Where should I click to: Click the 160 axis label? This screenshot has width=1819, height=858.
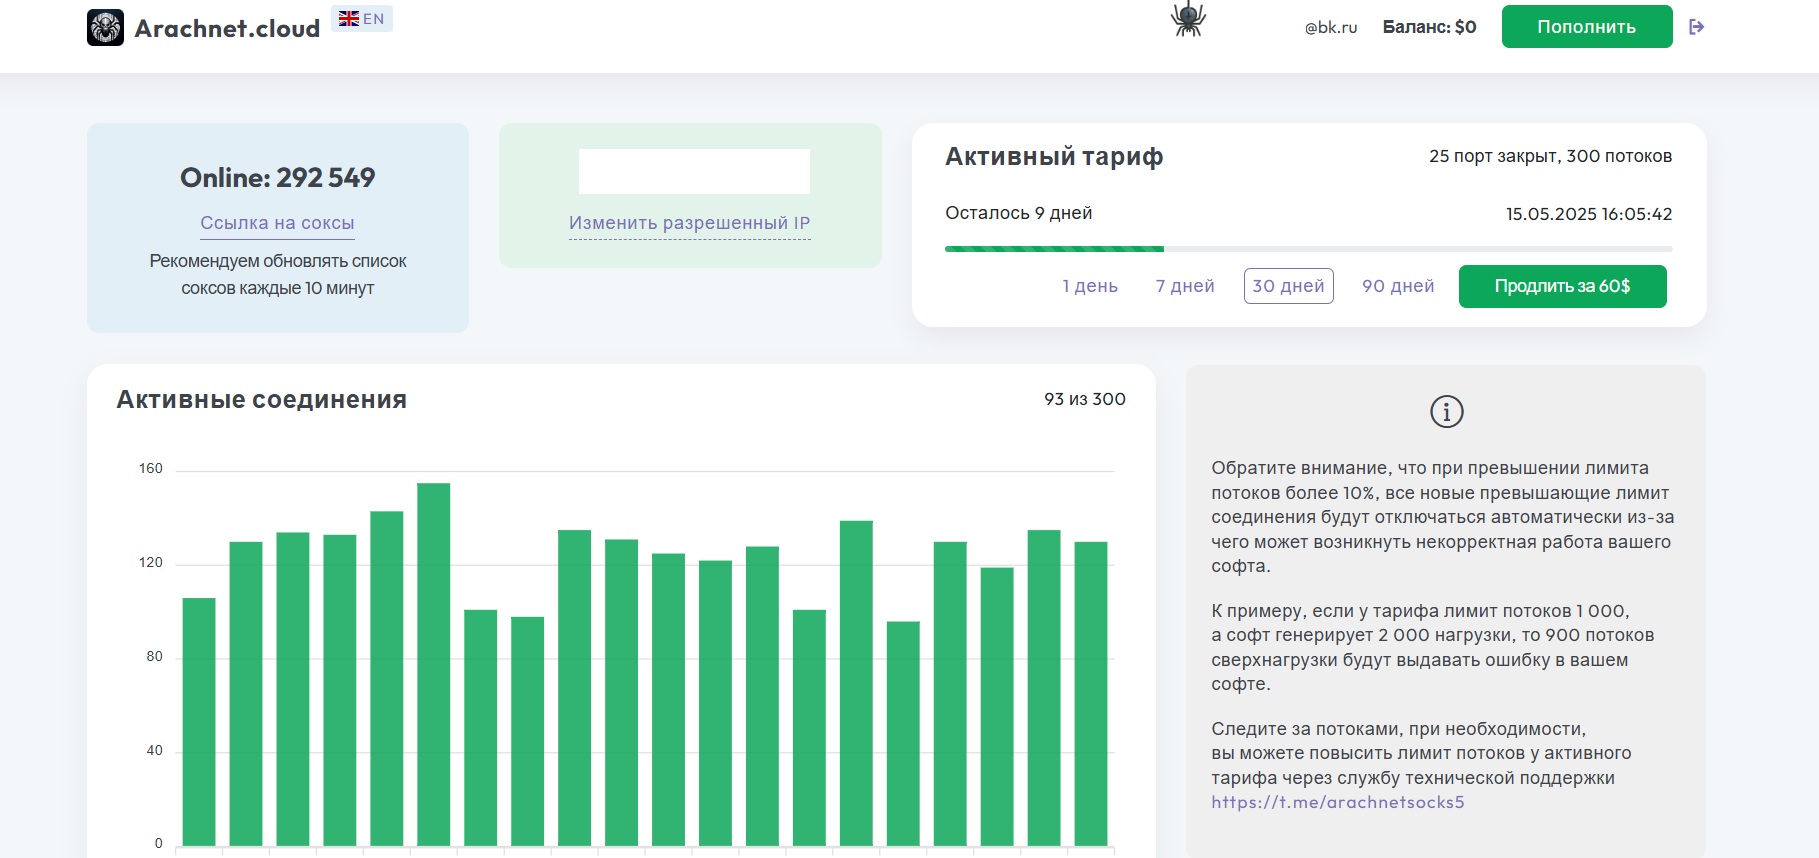point(151,468)
